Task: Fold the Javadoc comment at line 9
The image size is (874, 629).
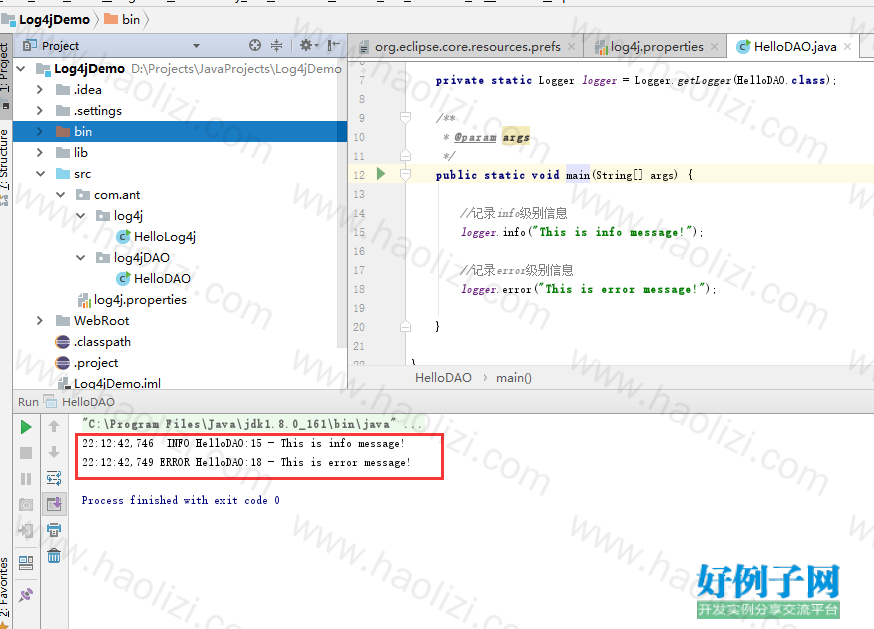Action: click(405, 118)
